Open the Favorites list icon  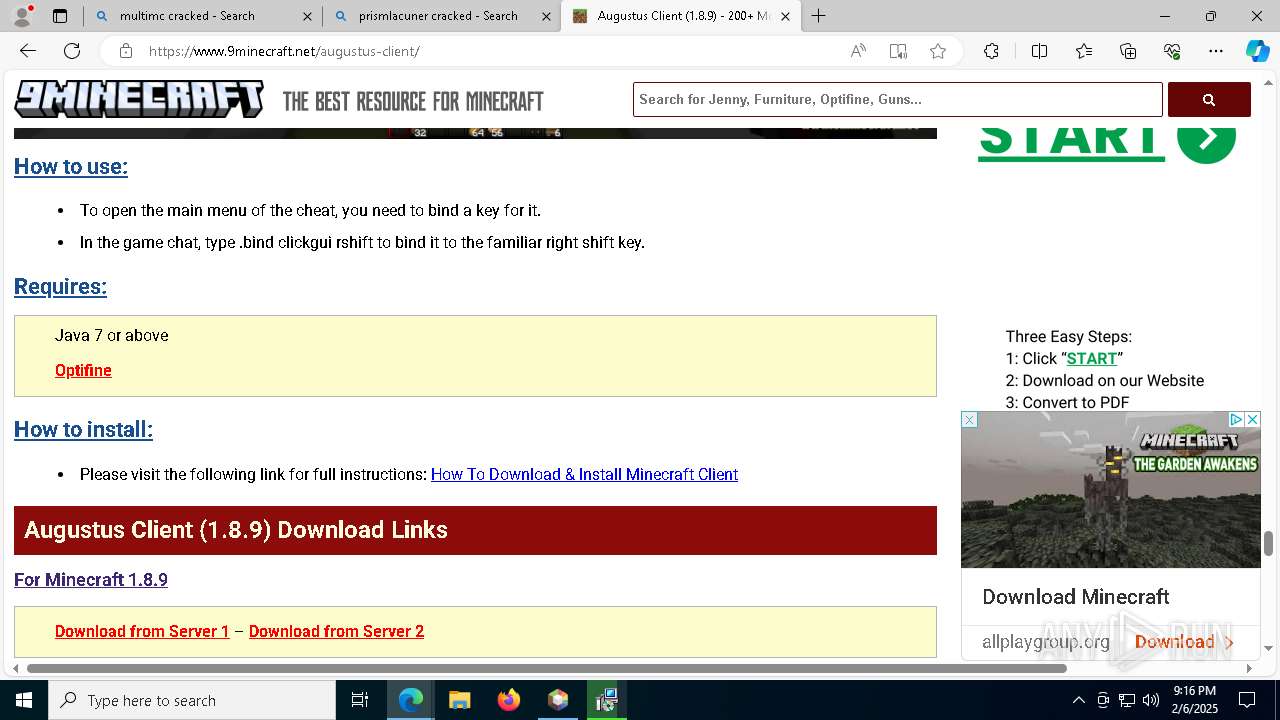coord(1084,51)
